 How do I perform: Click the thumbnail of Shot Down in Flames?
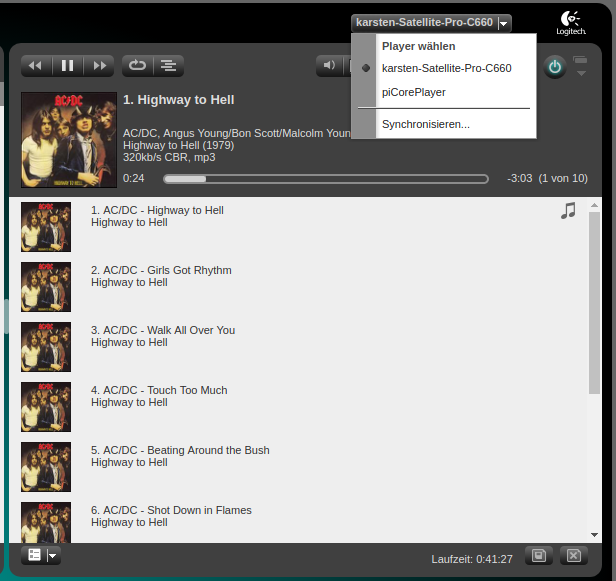coord(46,522)
